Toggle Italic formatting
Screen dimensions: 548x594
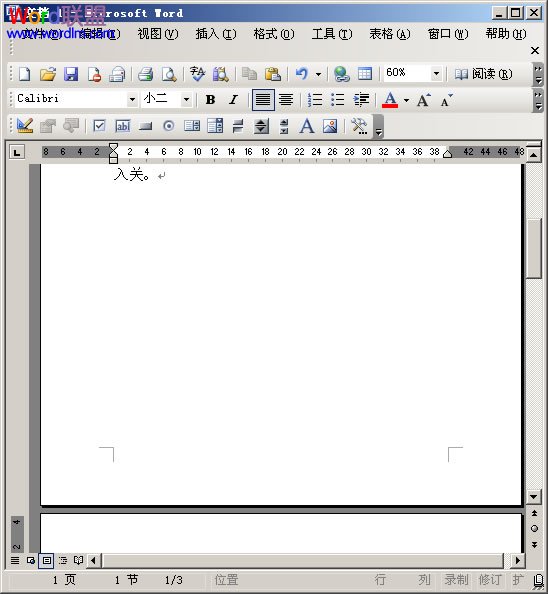click(x=233, y=100)
